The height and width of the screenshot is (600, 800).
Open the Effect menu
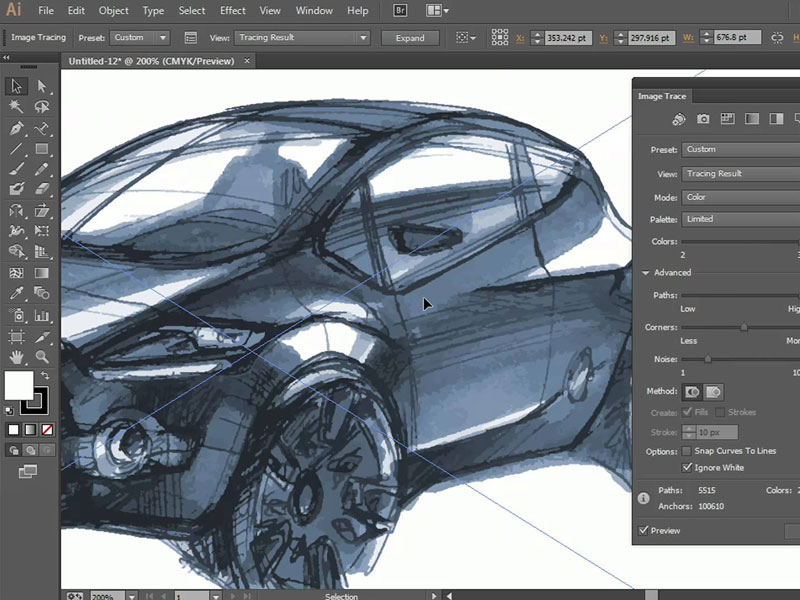click(233, 10)
